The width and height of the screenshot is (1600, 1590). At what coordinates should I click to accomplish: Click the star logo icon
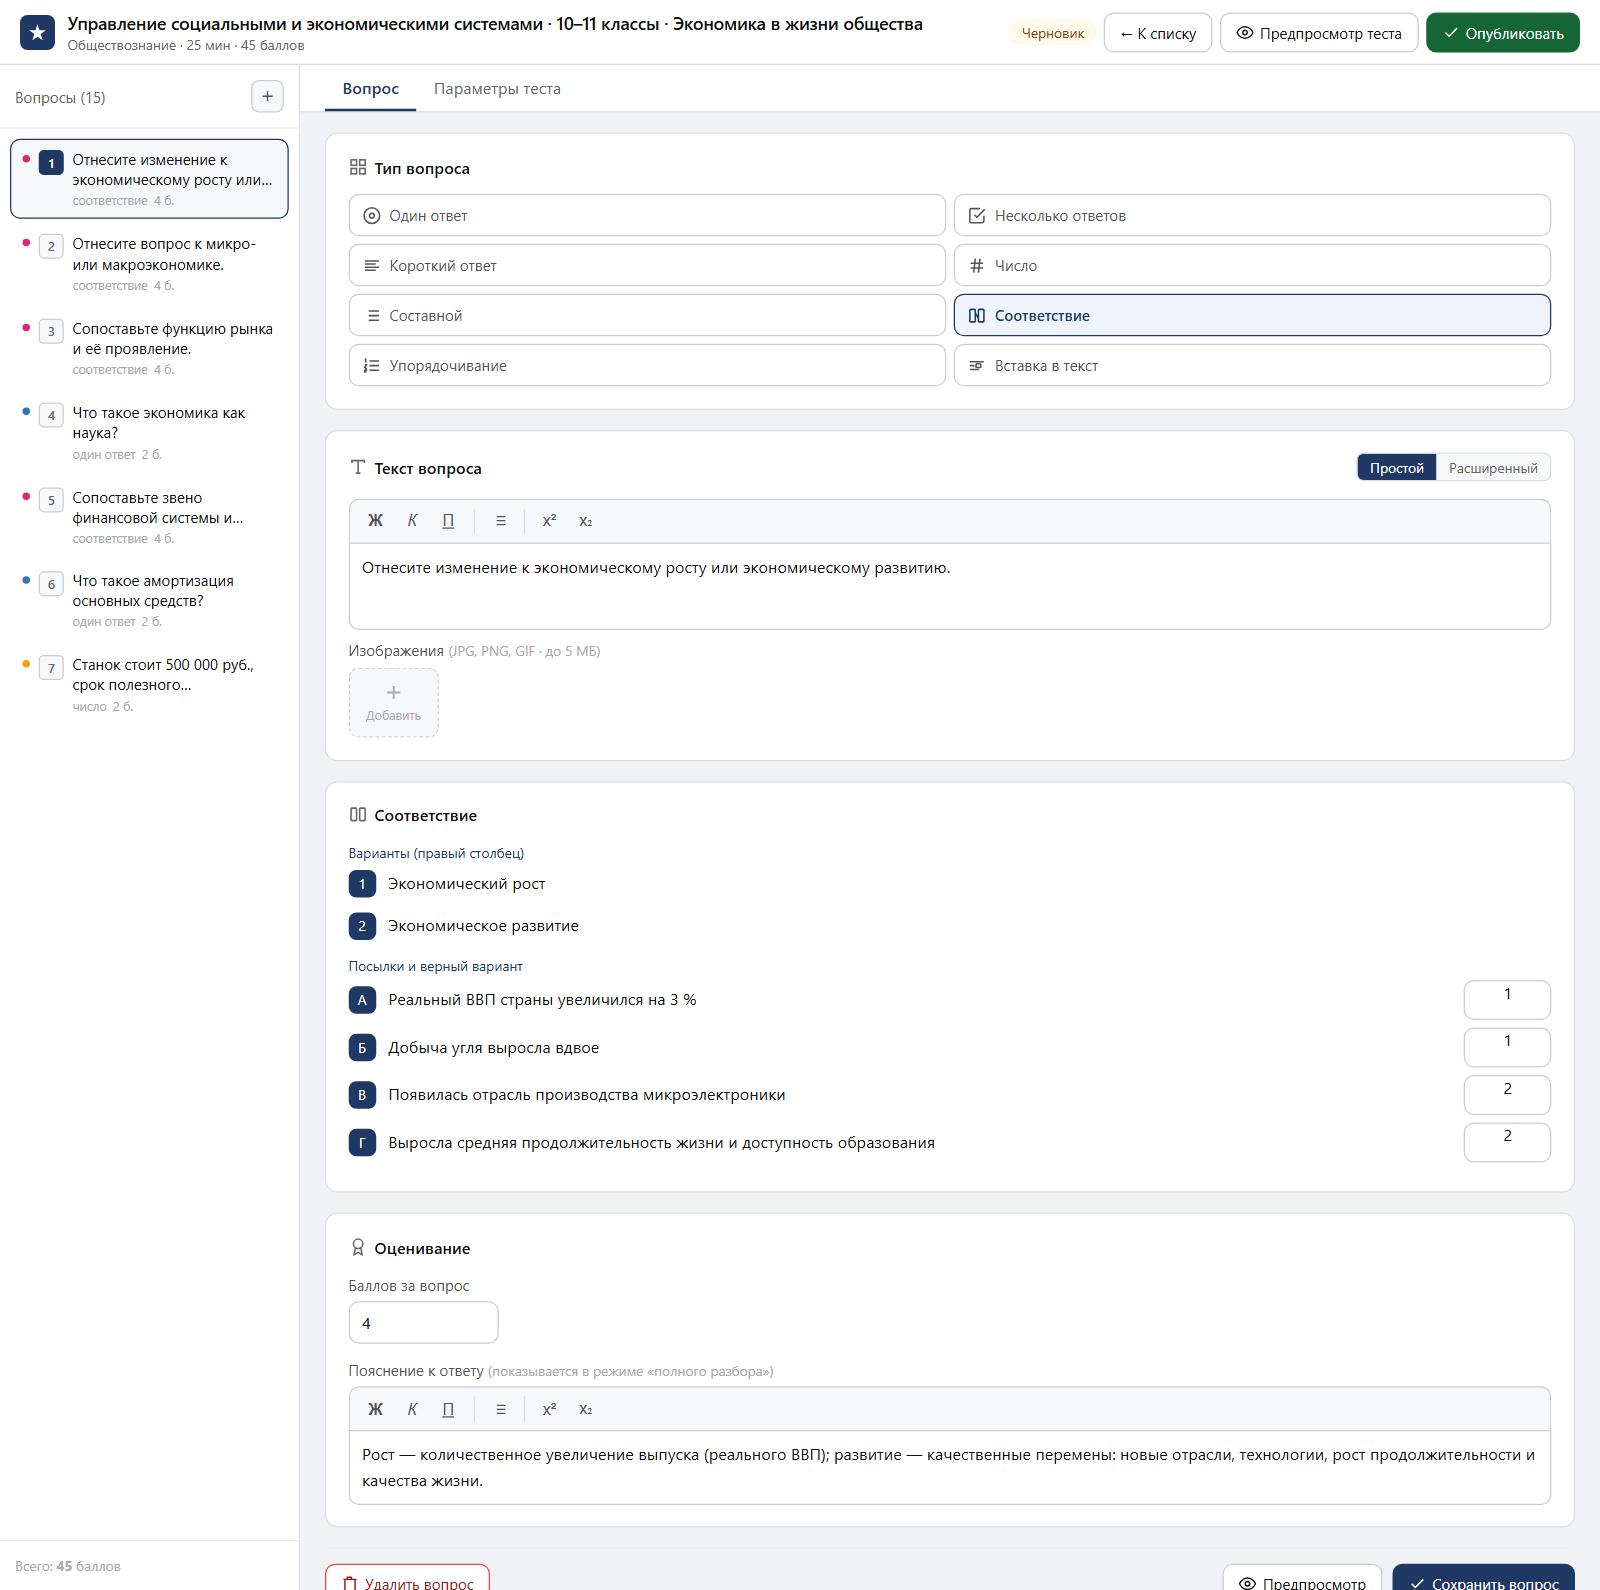tap(37, 33)
